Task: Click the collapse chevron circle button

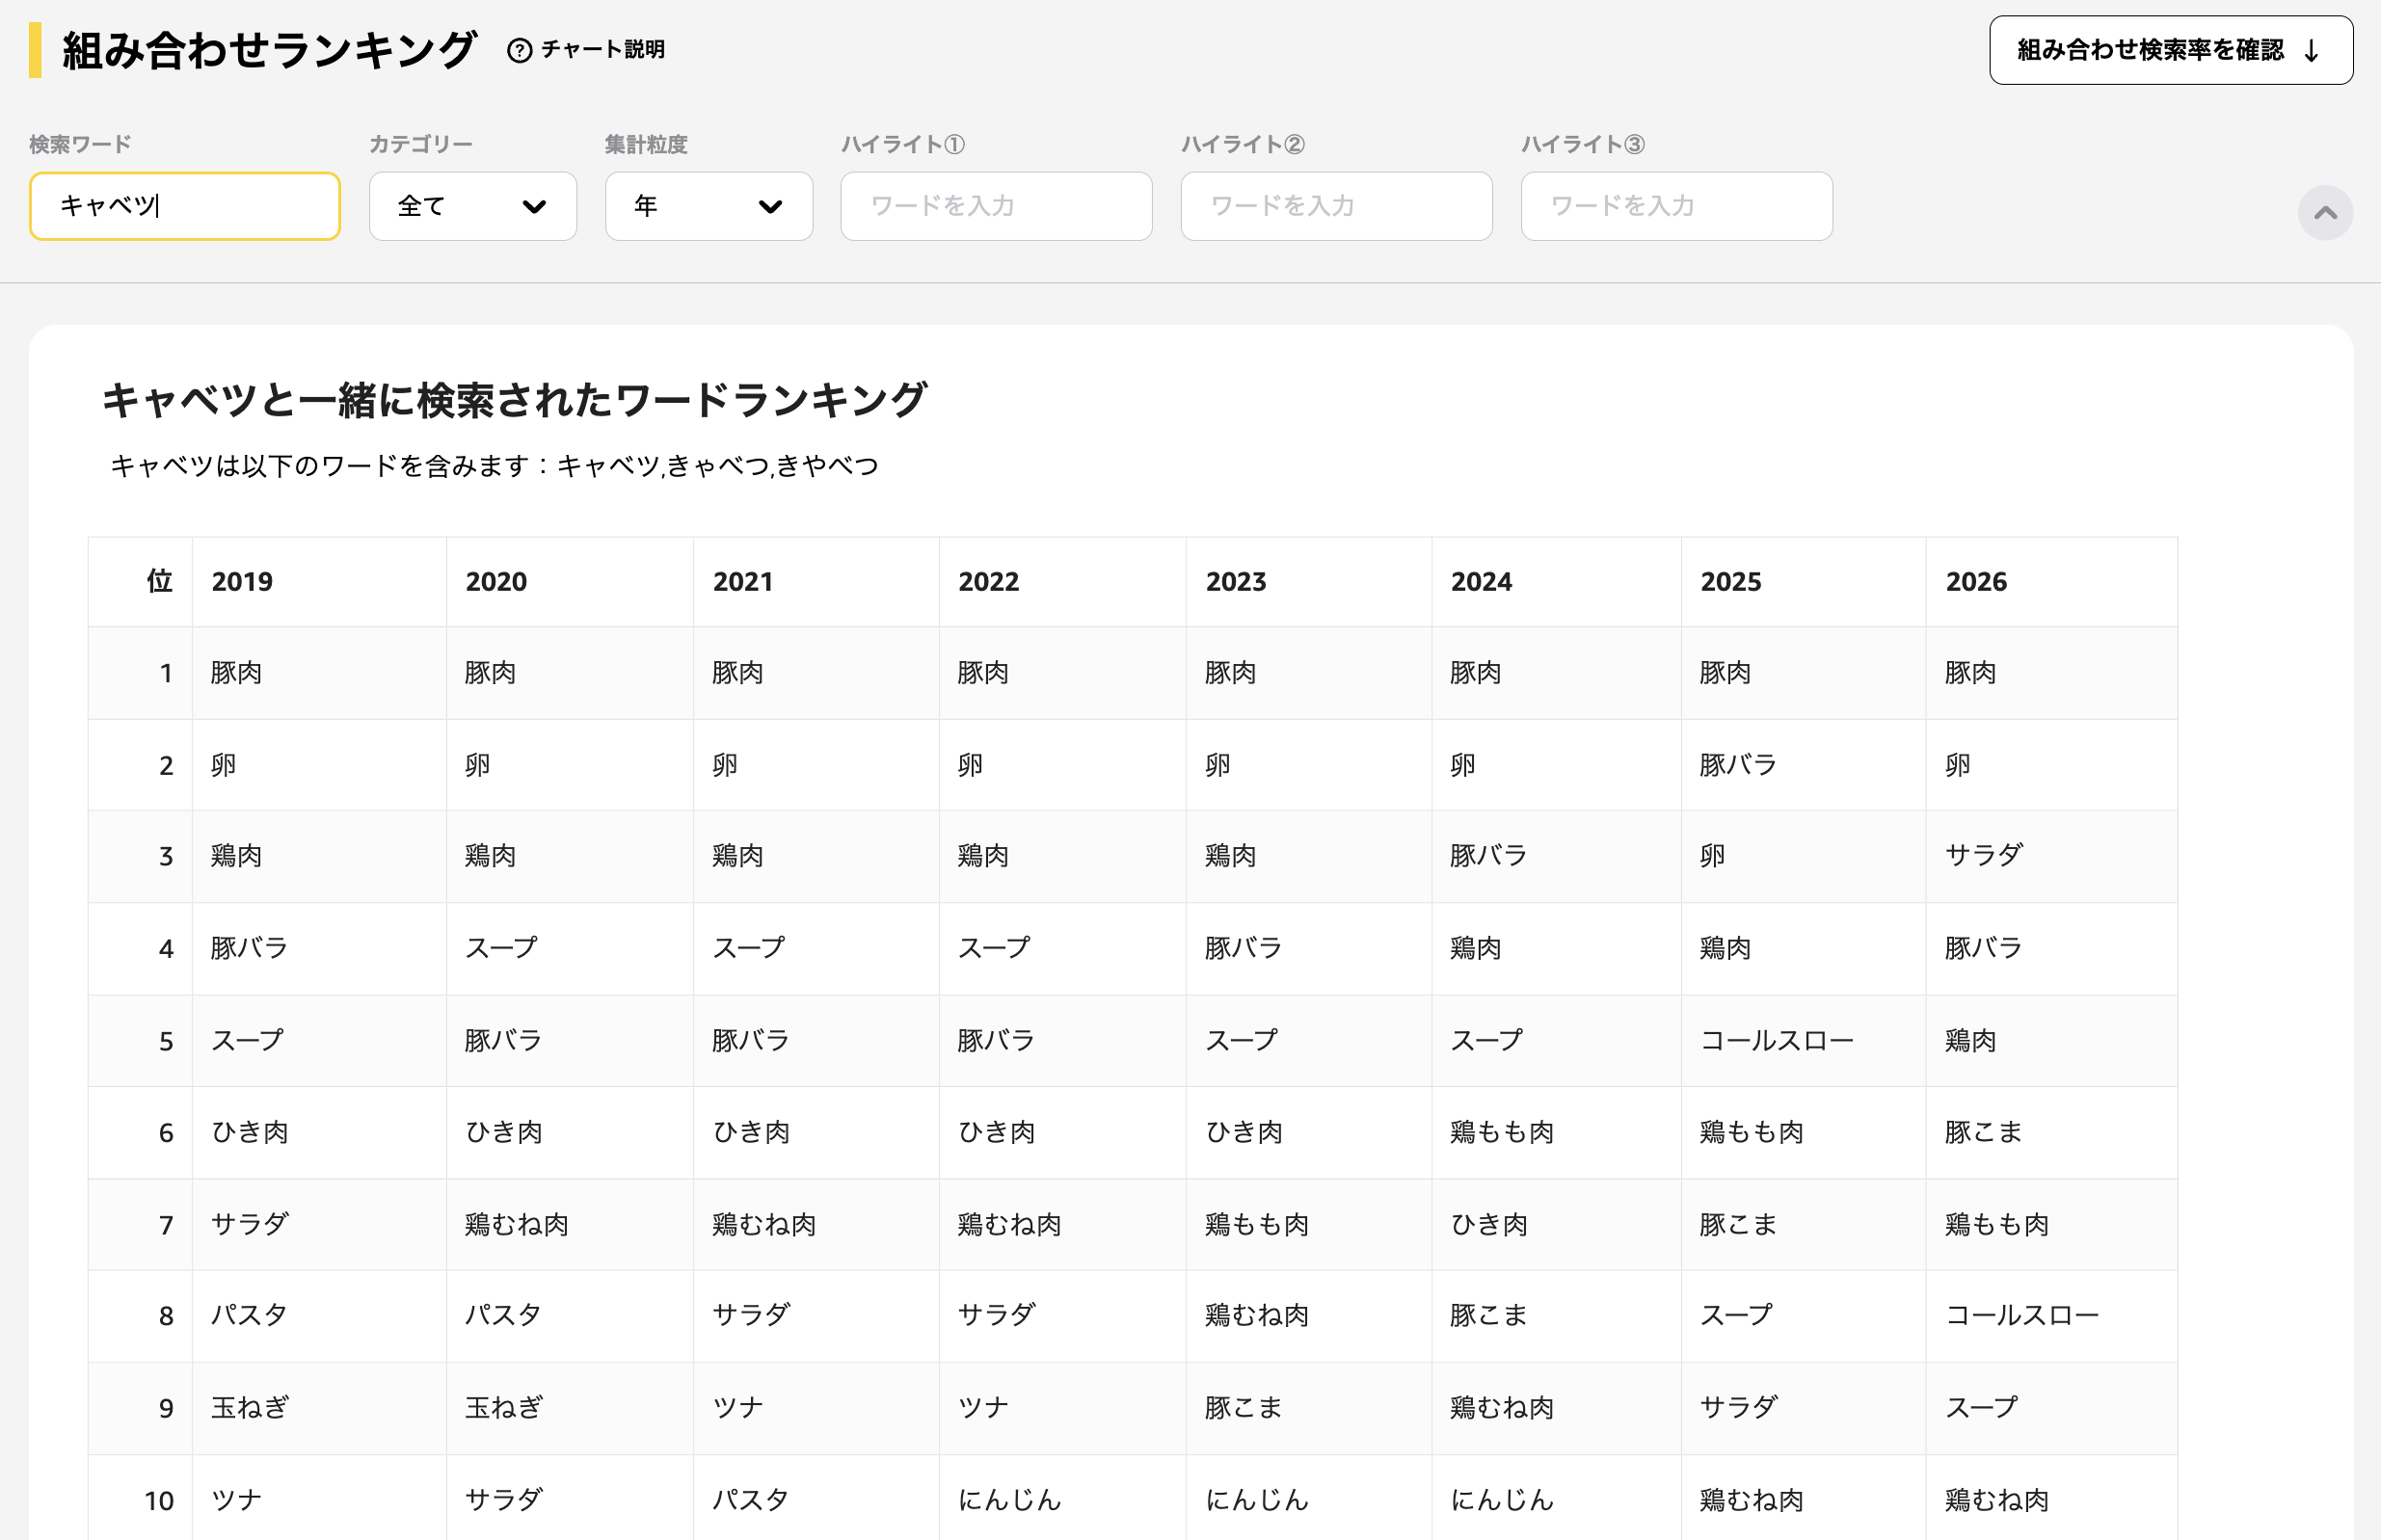Action: 2325,212
